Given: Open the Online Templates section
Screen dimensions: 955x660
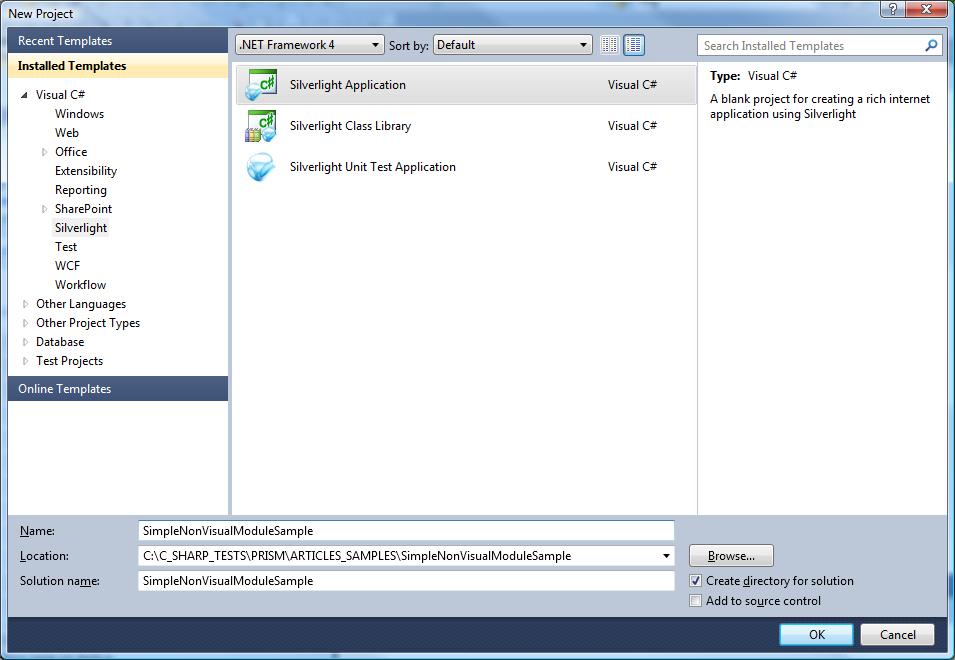Looking at the screenshot, I should tap(118, 388).
